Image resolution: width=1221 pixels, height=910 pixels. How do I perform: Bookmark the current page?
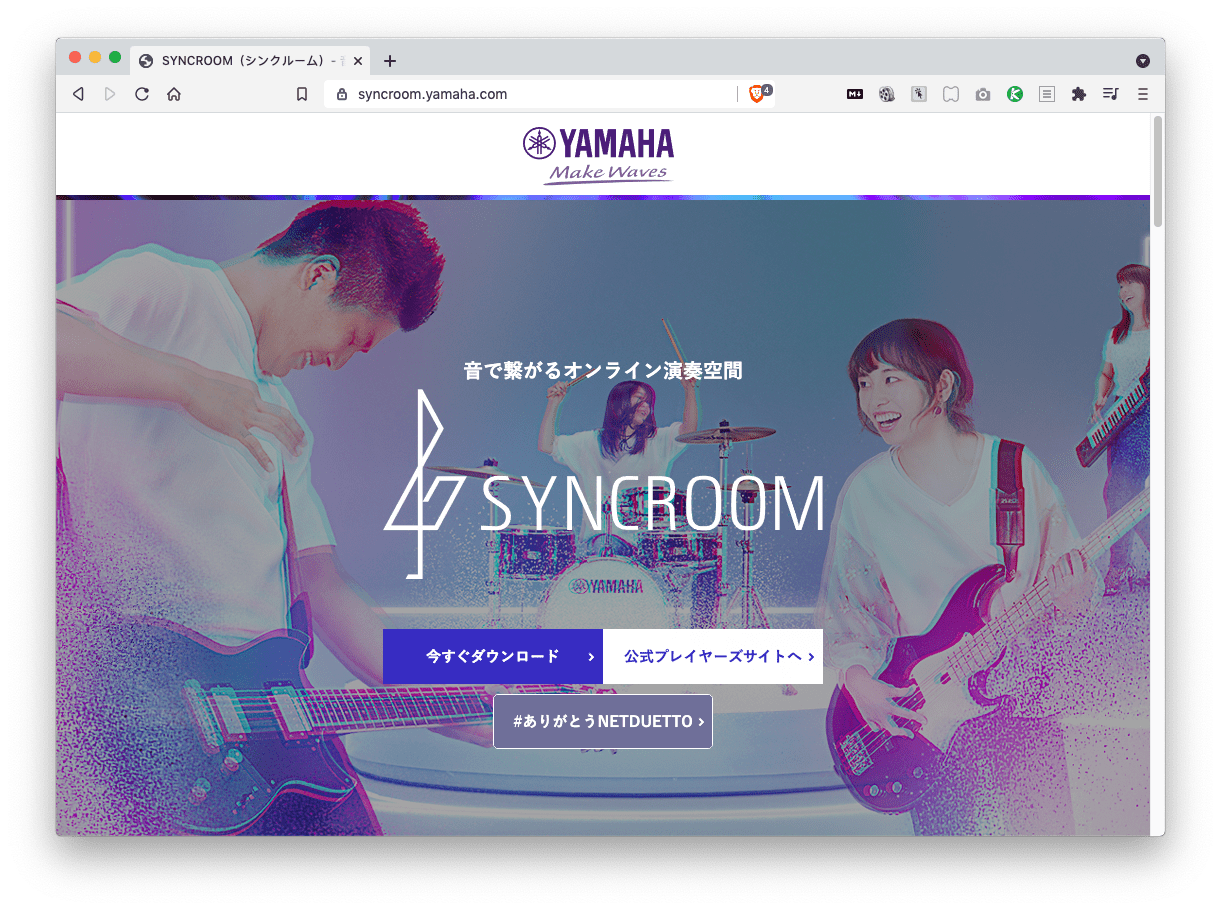coord(302,93)
